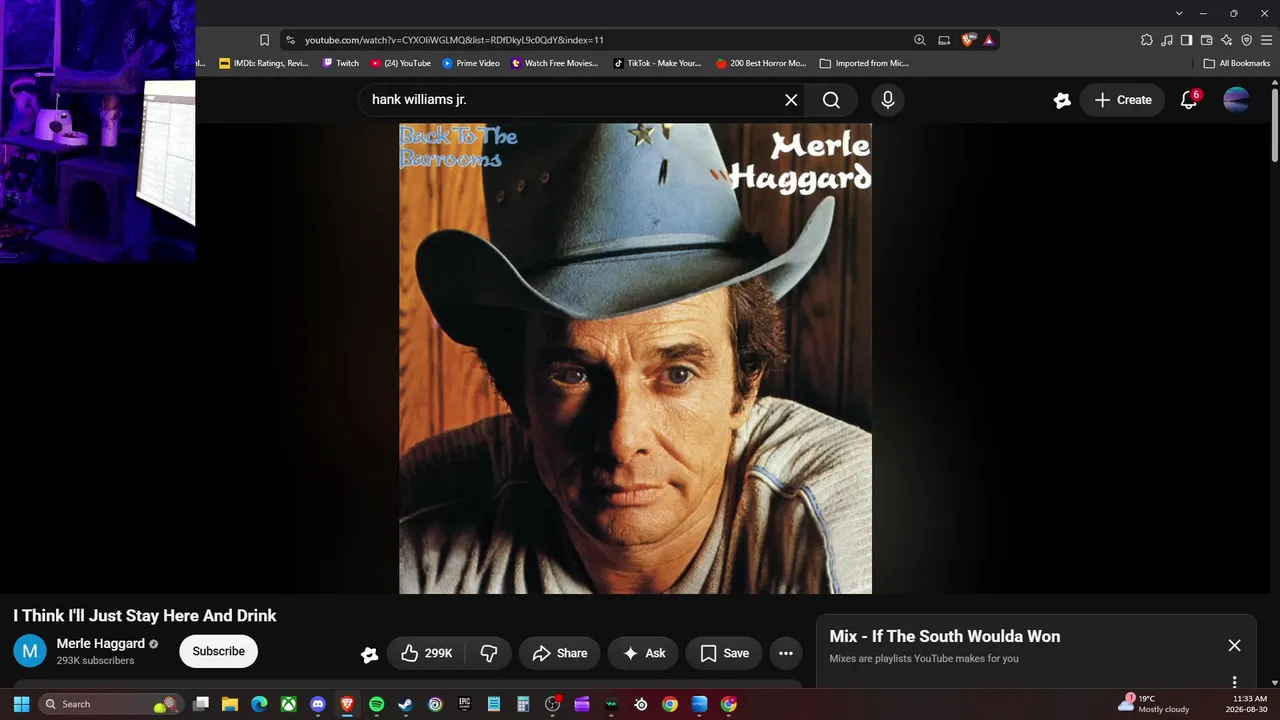Screen dimensions: 1280x720
Task: Open Brave Rewards triangle icon
Action: [989, 40]
